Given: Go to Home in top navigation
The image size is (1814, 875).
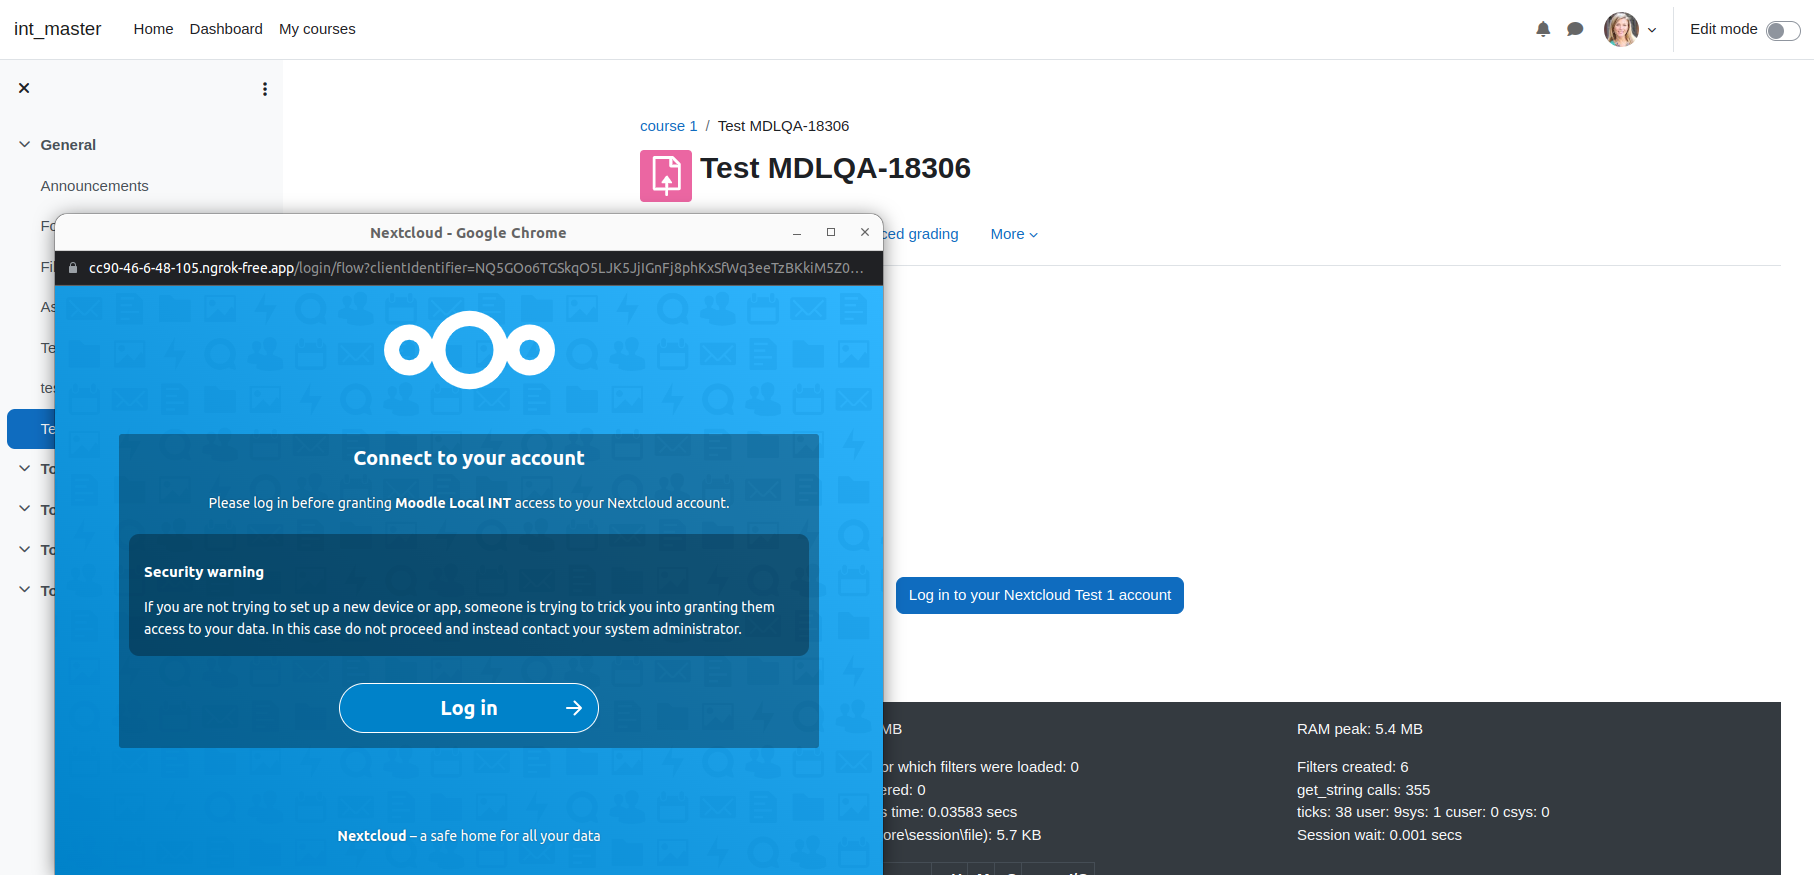Looking at the screenshot, I should [153, 29].
